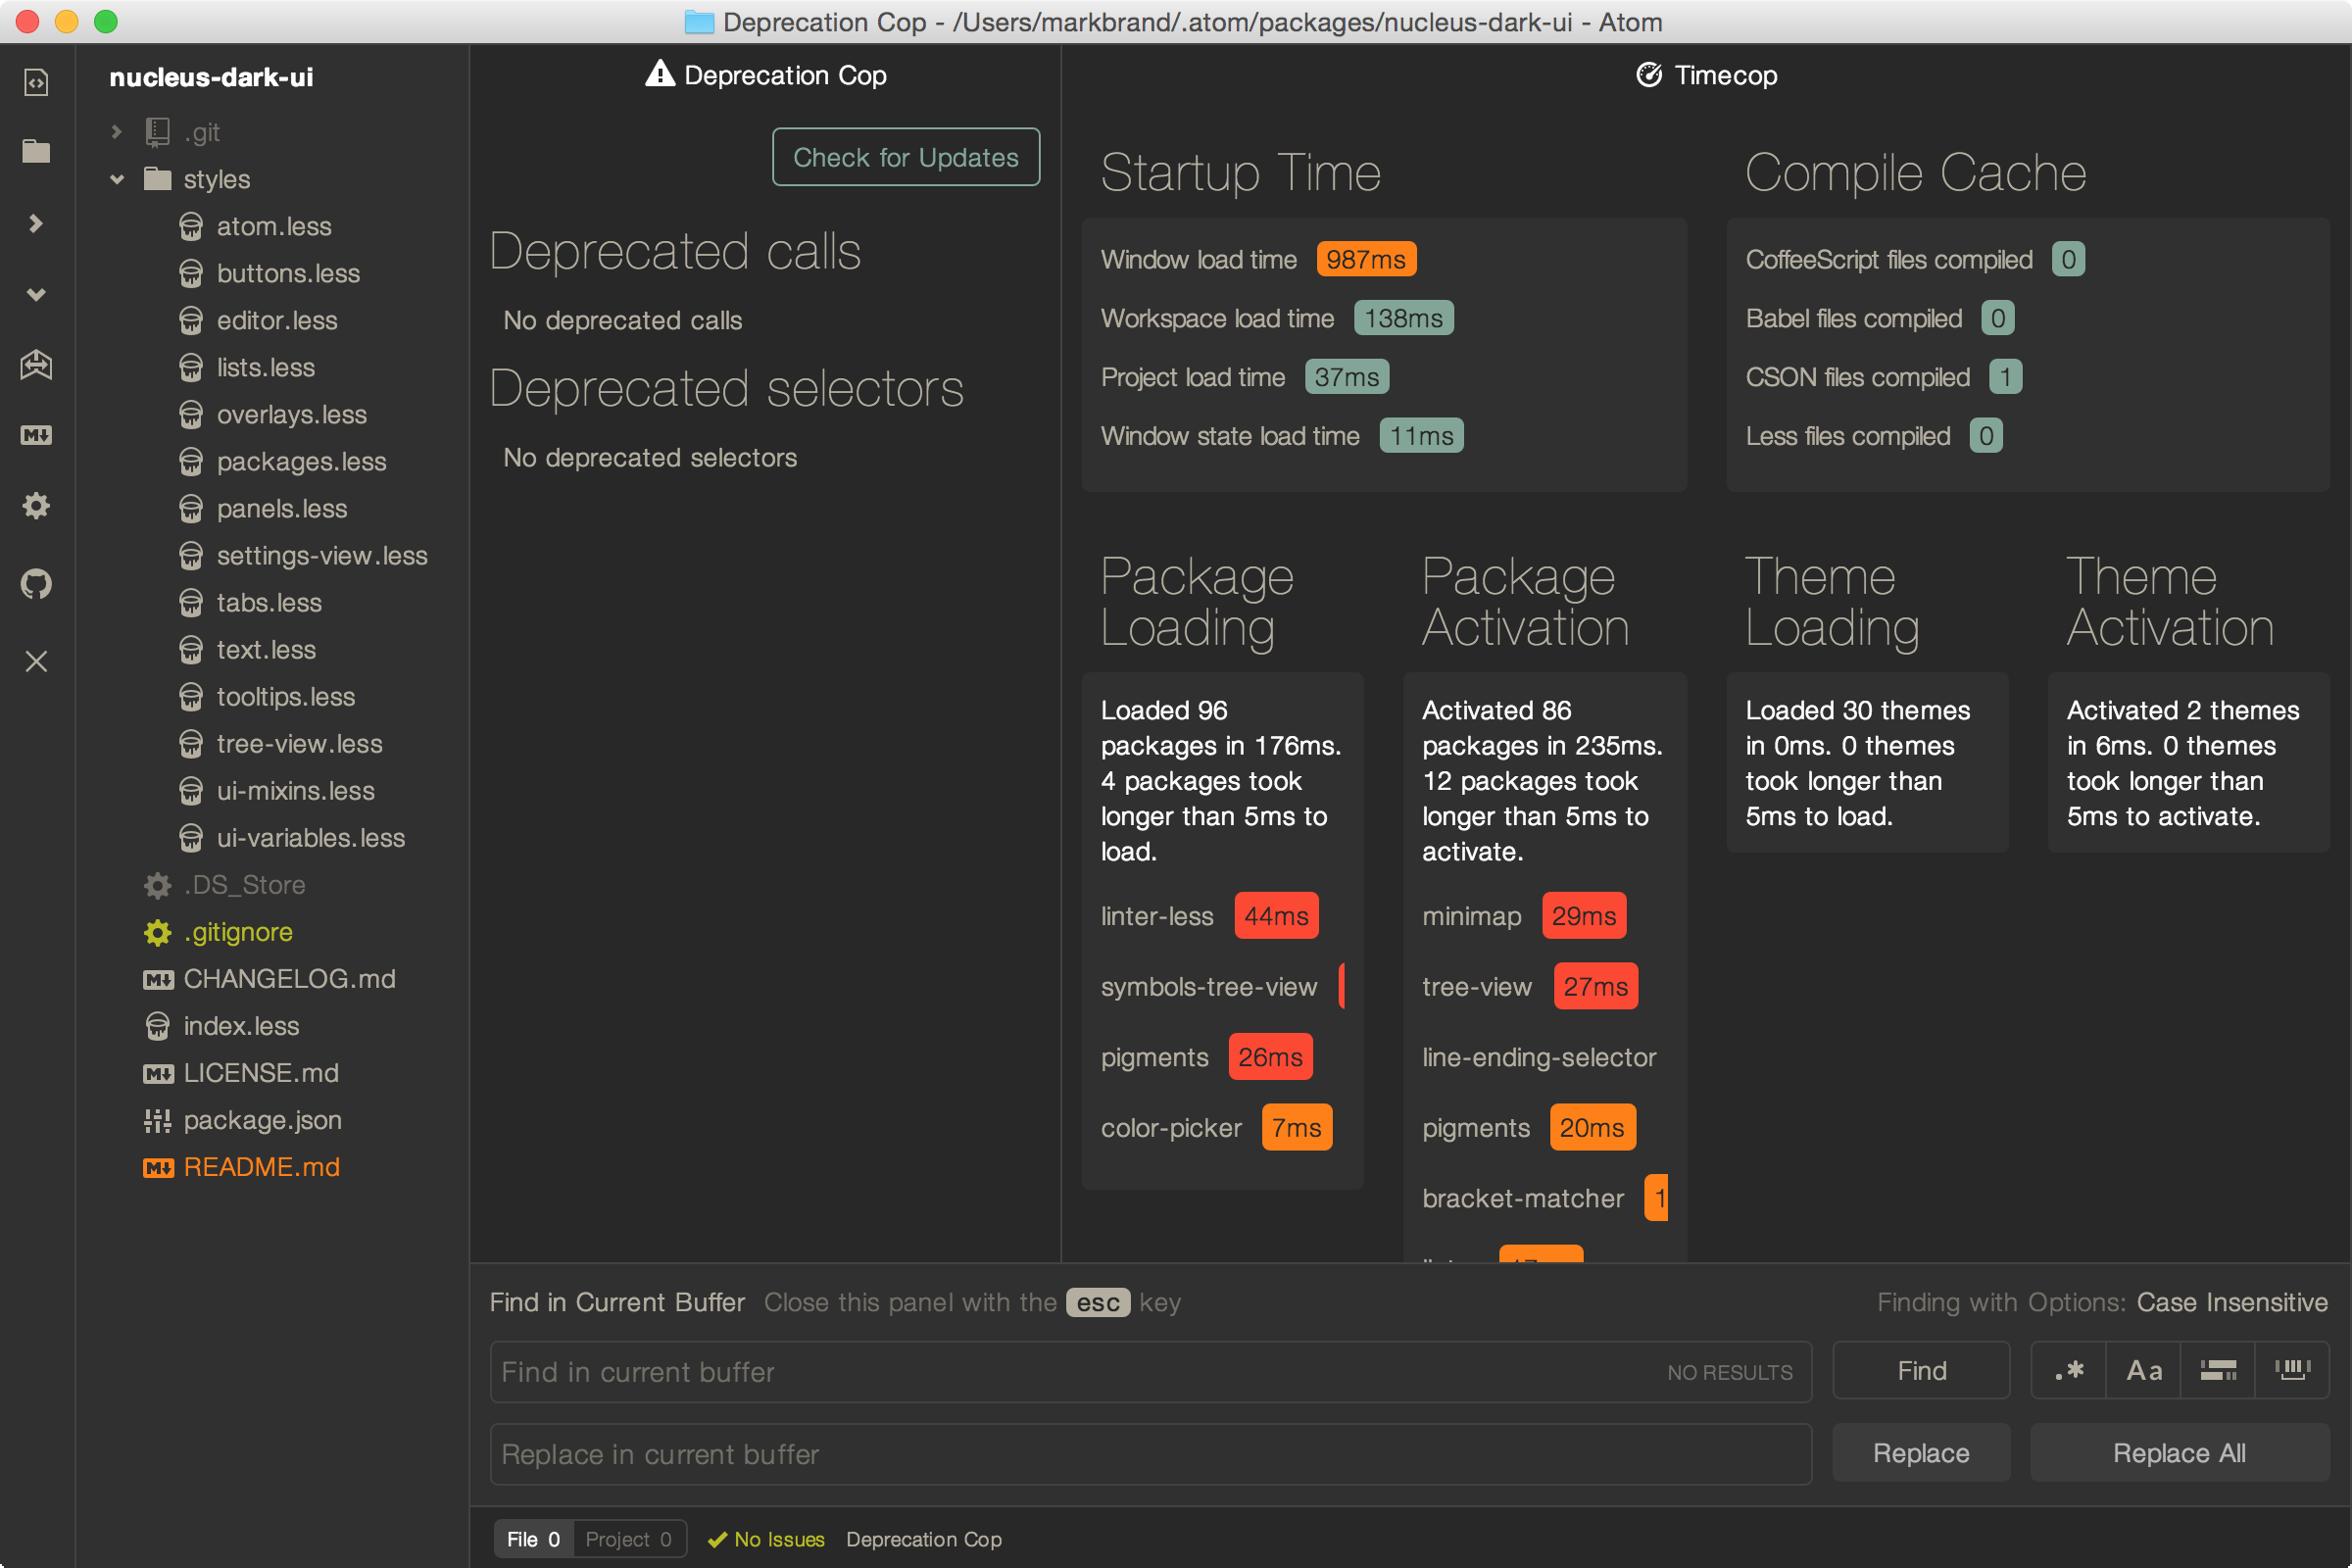
Task: Select Project 0 in the linter status
Action: point(629,1539)
